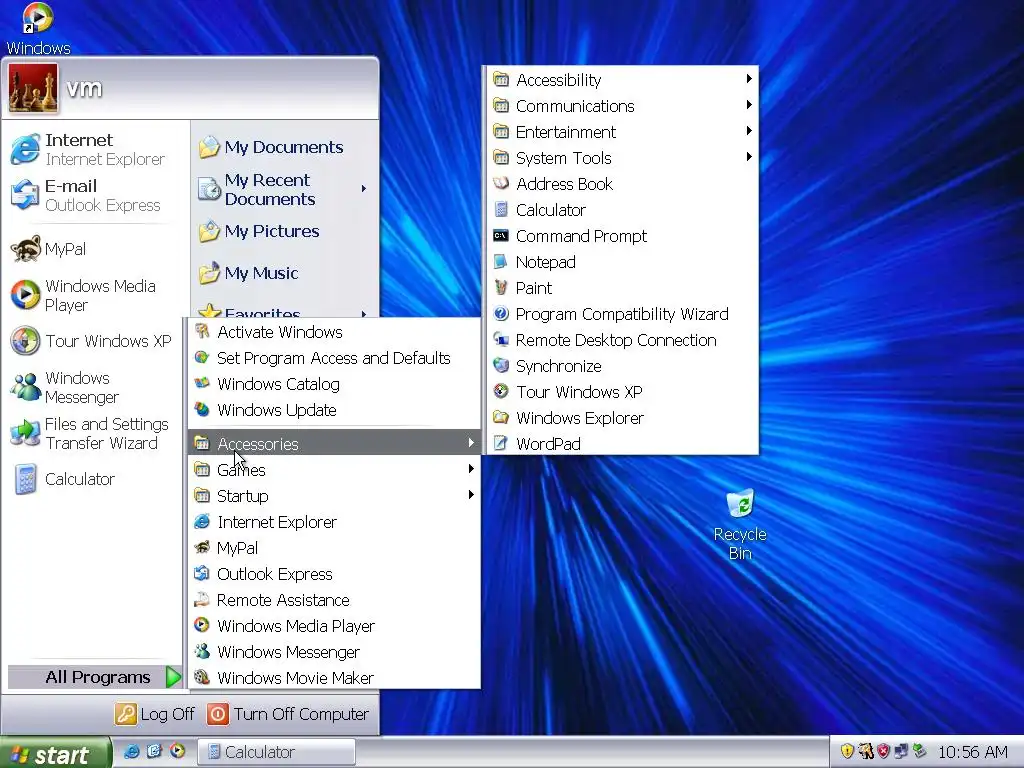Screen dimensions: 1024x768
Task: Open Windows Messenger in the left pane
Action: pos(95,387)
